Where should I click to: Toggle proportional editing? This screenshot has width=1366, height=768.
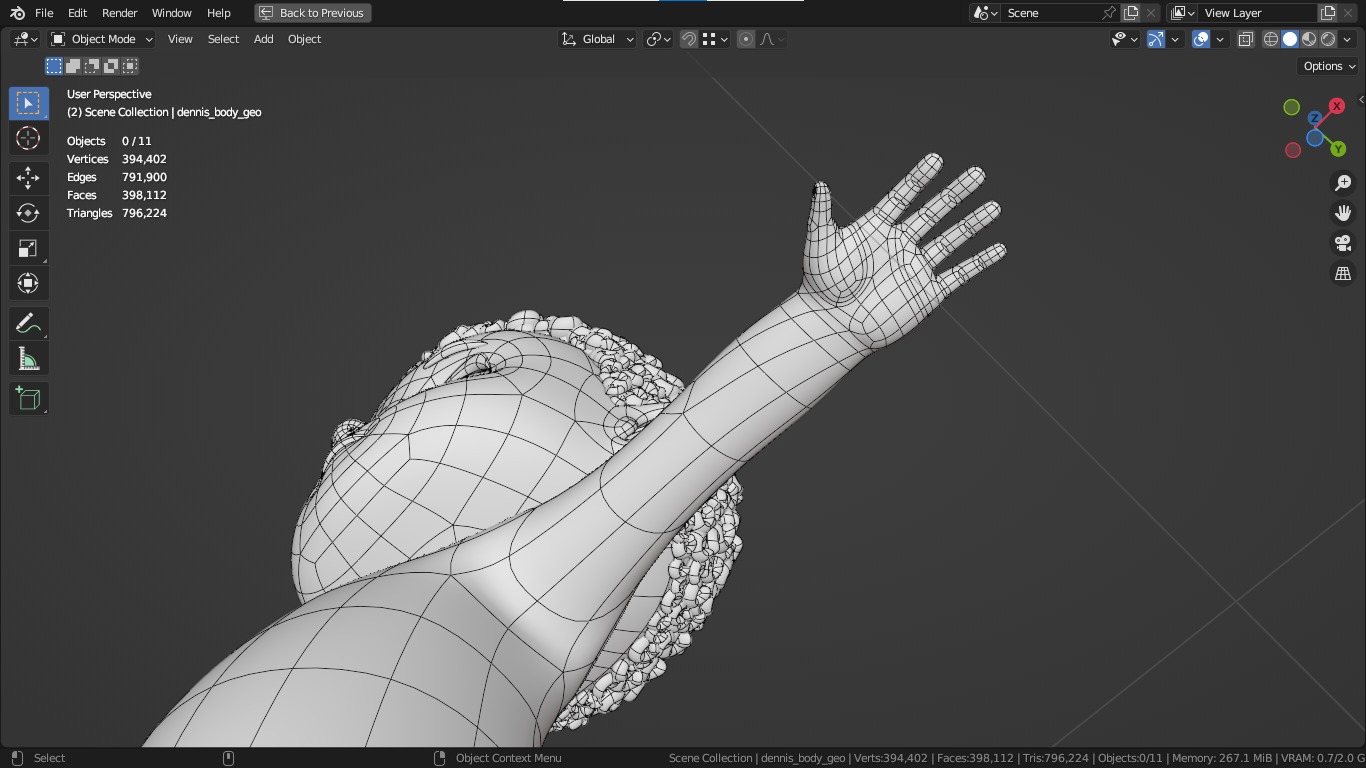click(x=746, y=39)
